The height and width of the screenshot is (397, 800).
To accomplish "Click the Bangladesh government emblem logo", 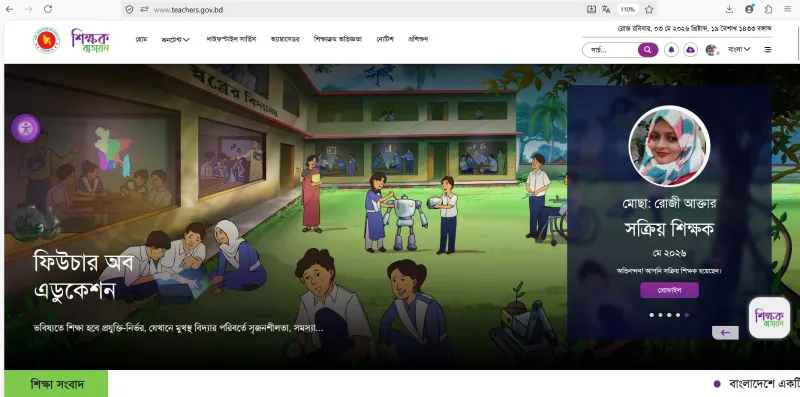I will coord(46,40).
